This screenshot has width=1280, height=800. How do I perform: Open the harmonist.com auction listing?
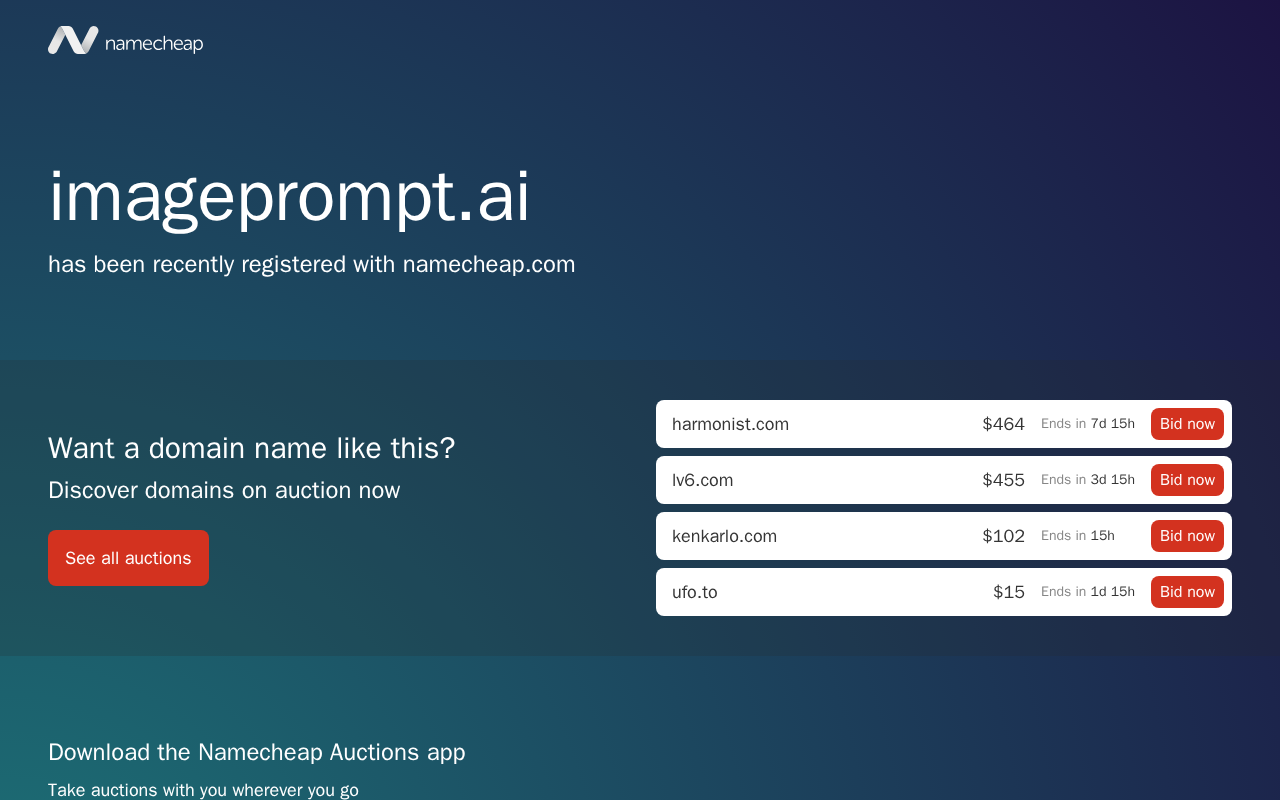click(x=730, y=424)
